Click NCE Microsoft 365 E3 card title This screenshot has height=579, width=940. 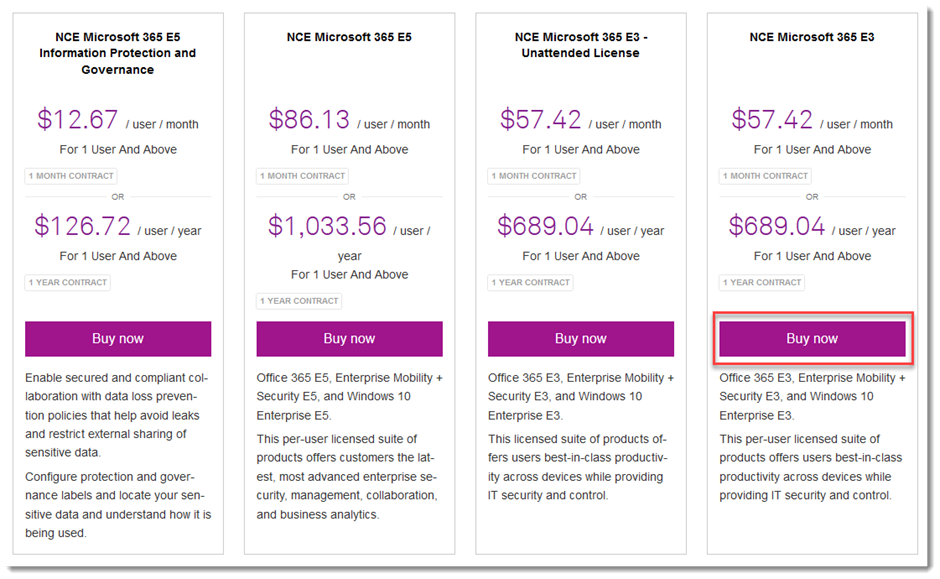pos(811,37)
